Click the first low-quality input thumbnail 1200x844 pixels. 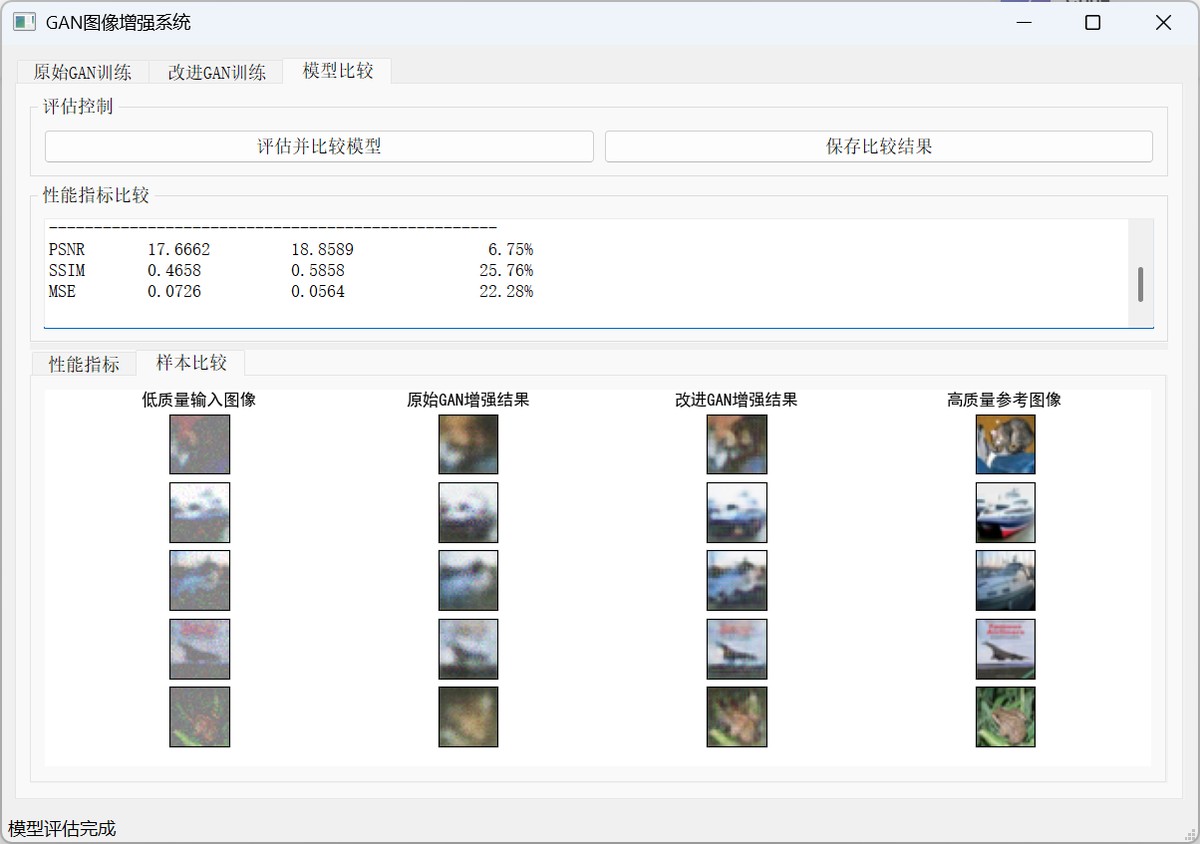199,444
